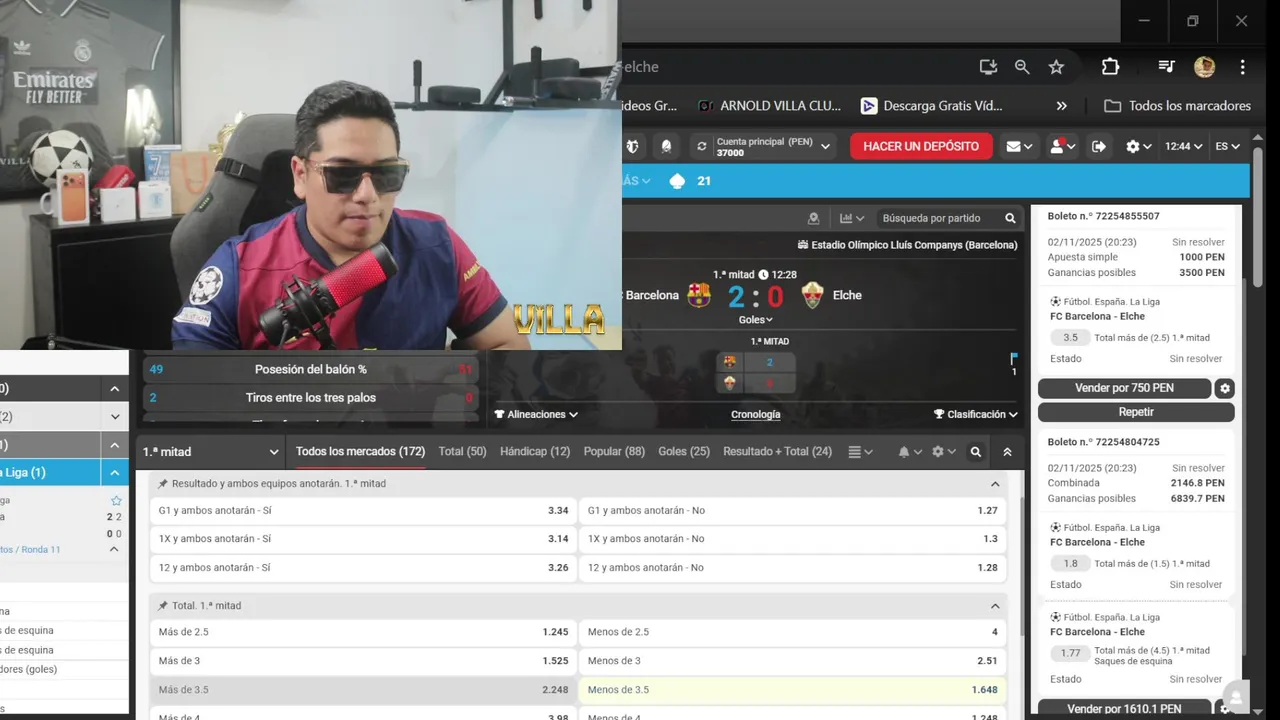The image size is (1280, 720).
Task: Open the Chrome three-dot menu
Action: pyautogui.click(x=1243, y=67)
